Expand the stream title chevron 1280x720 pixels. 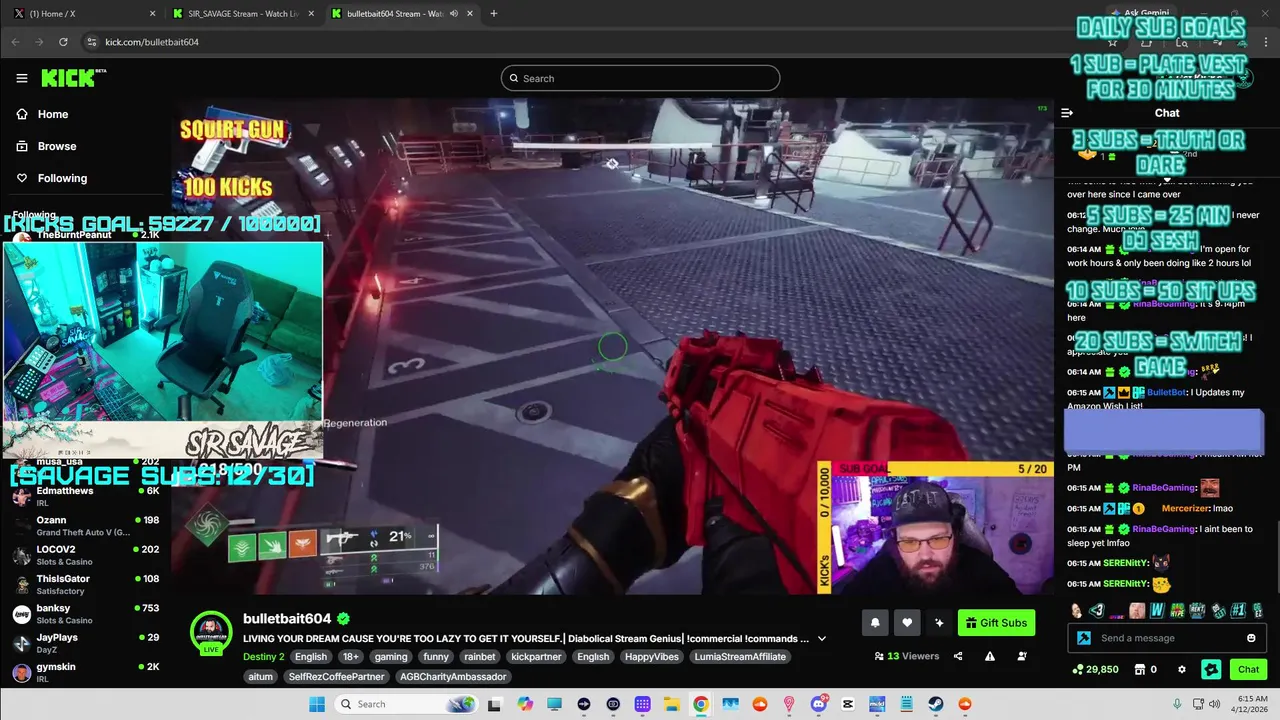[x=822, y=639]
